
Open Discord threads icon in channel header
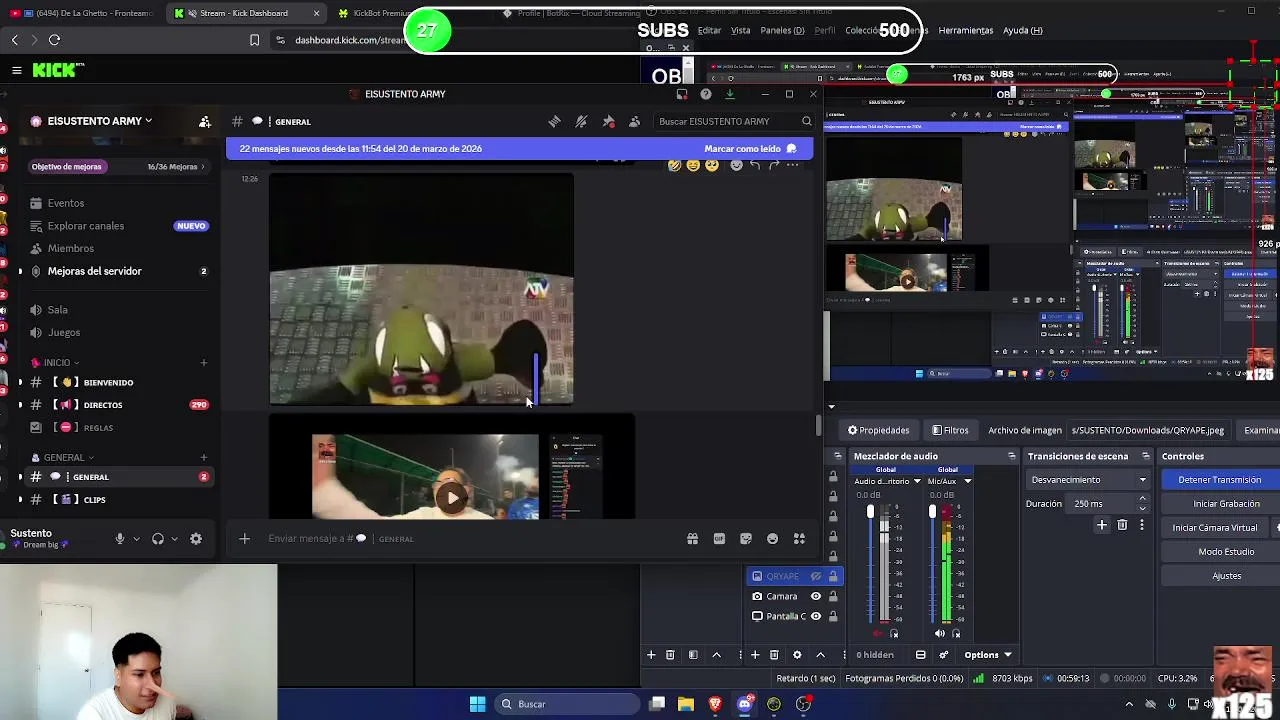tap(554, 121)
